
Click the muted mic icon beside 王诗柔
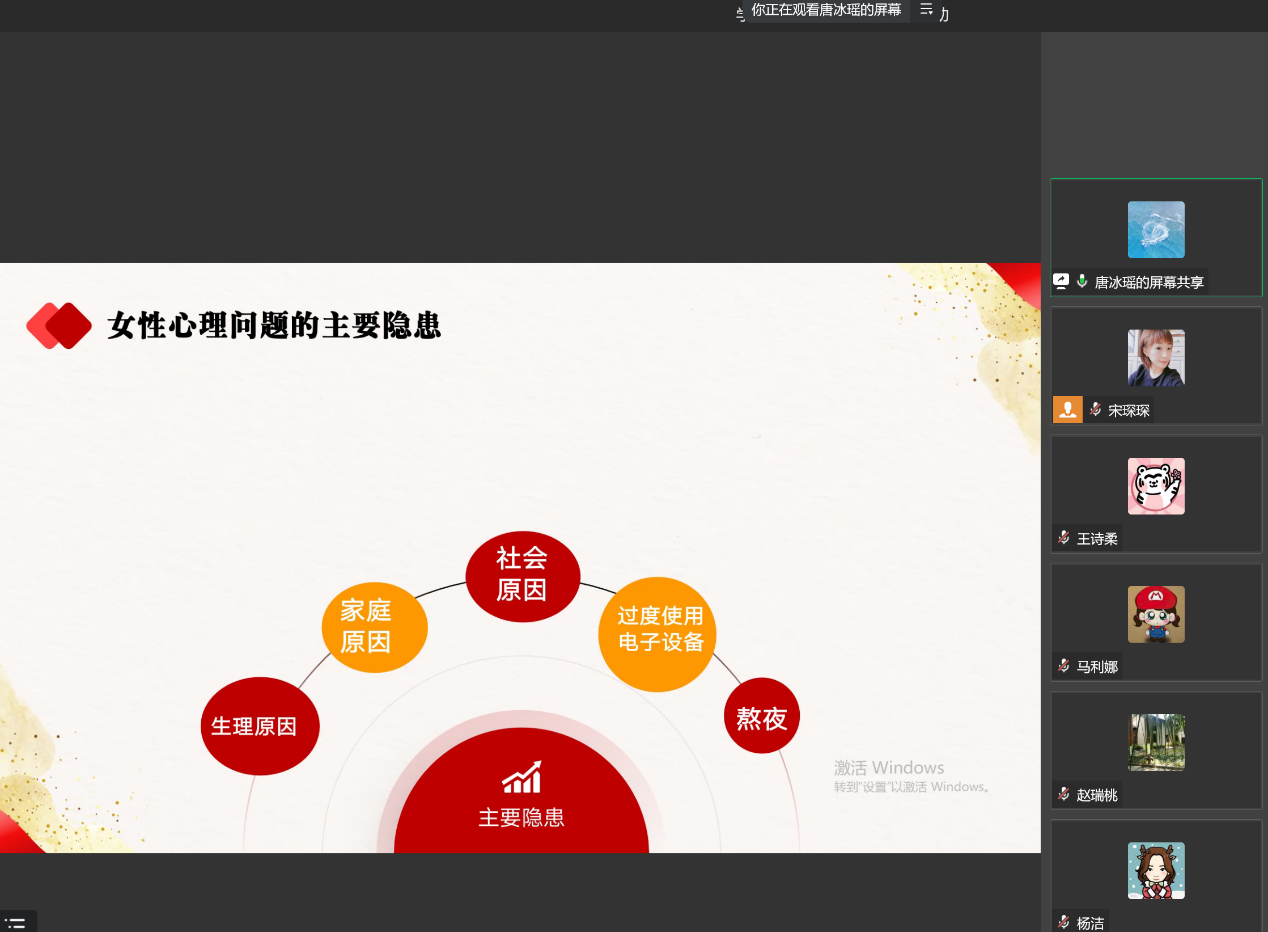(x=1064, y=538)
